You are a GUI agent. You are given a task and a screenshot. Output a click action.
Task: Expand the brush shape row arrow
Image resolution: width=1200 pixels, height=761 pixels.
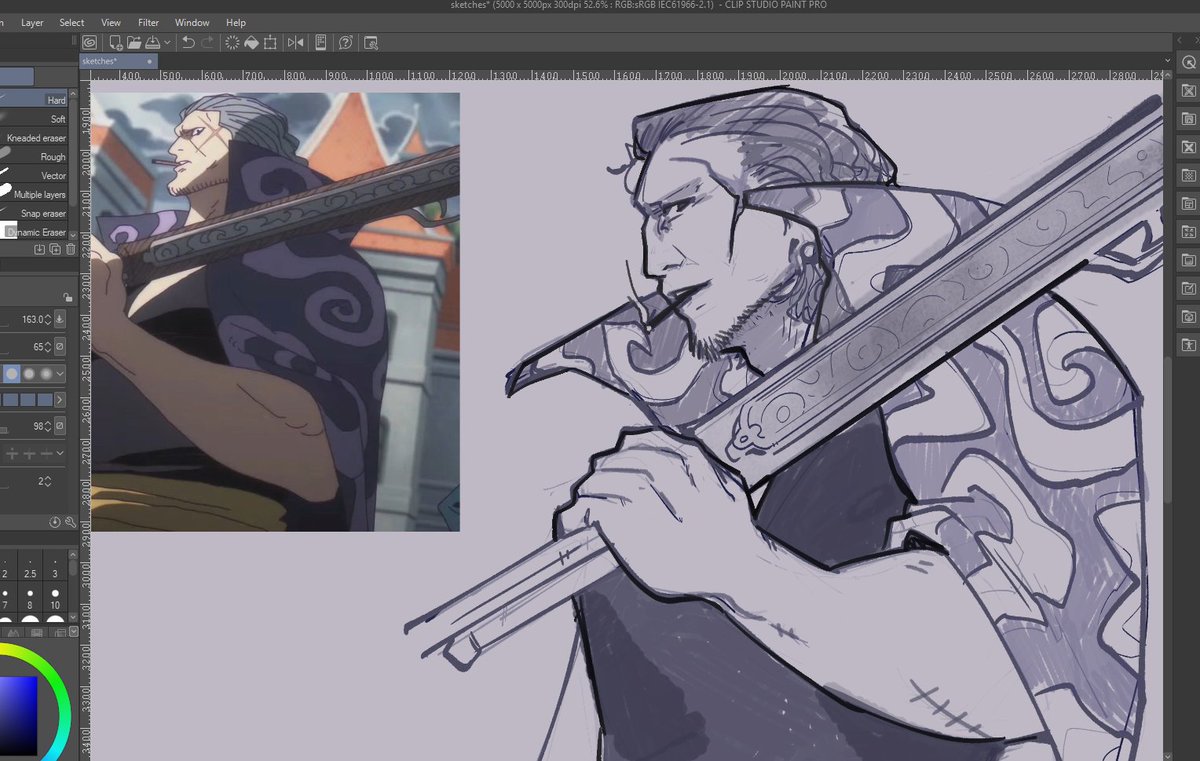tap(59, 400)
